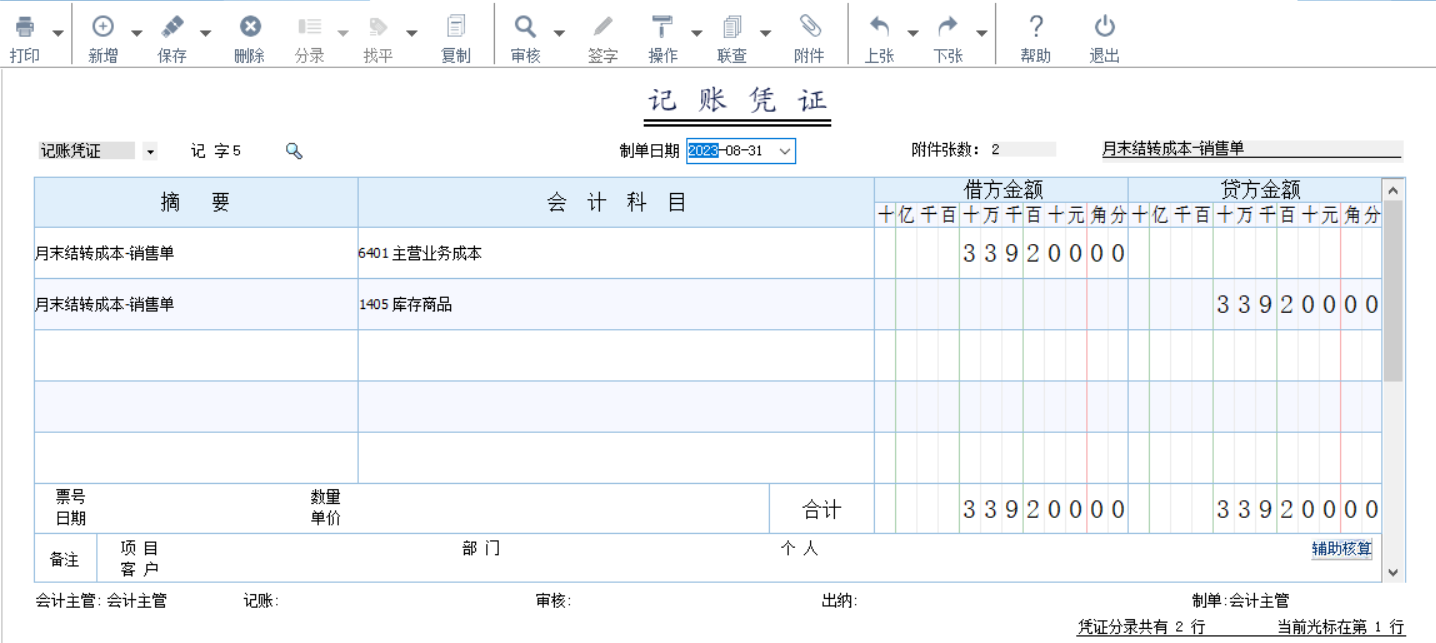
Task: Click the New (新增) voucher icon
Action: (x=103, y=28)
